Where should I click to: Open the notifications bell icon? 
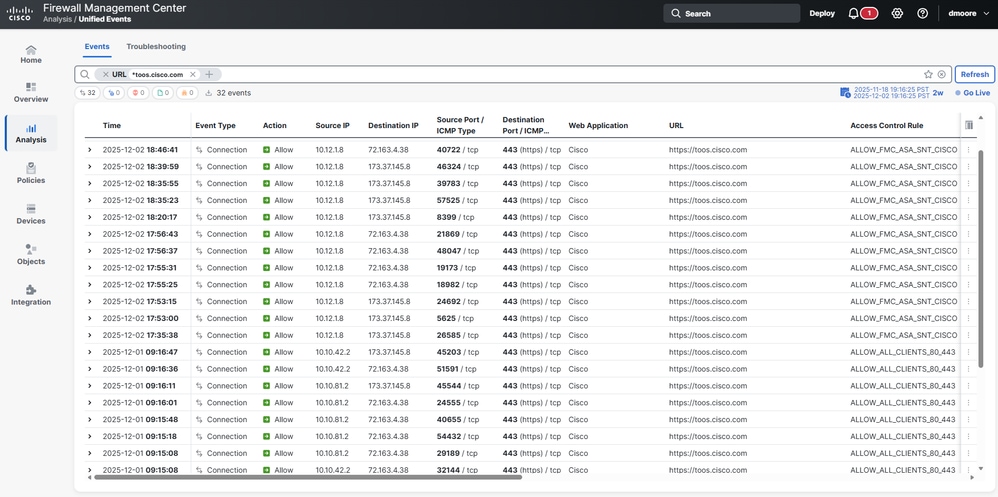tap(854, 13)
